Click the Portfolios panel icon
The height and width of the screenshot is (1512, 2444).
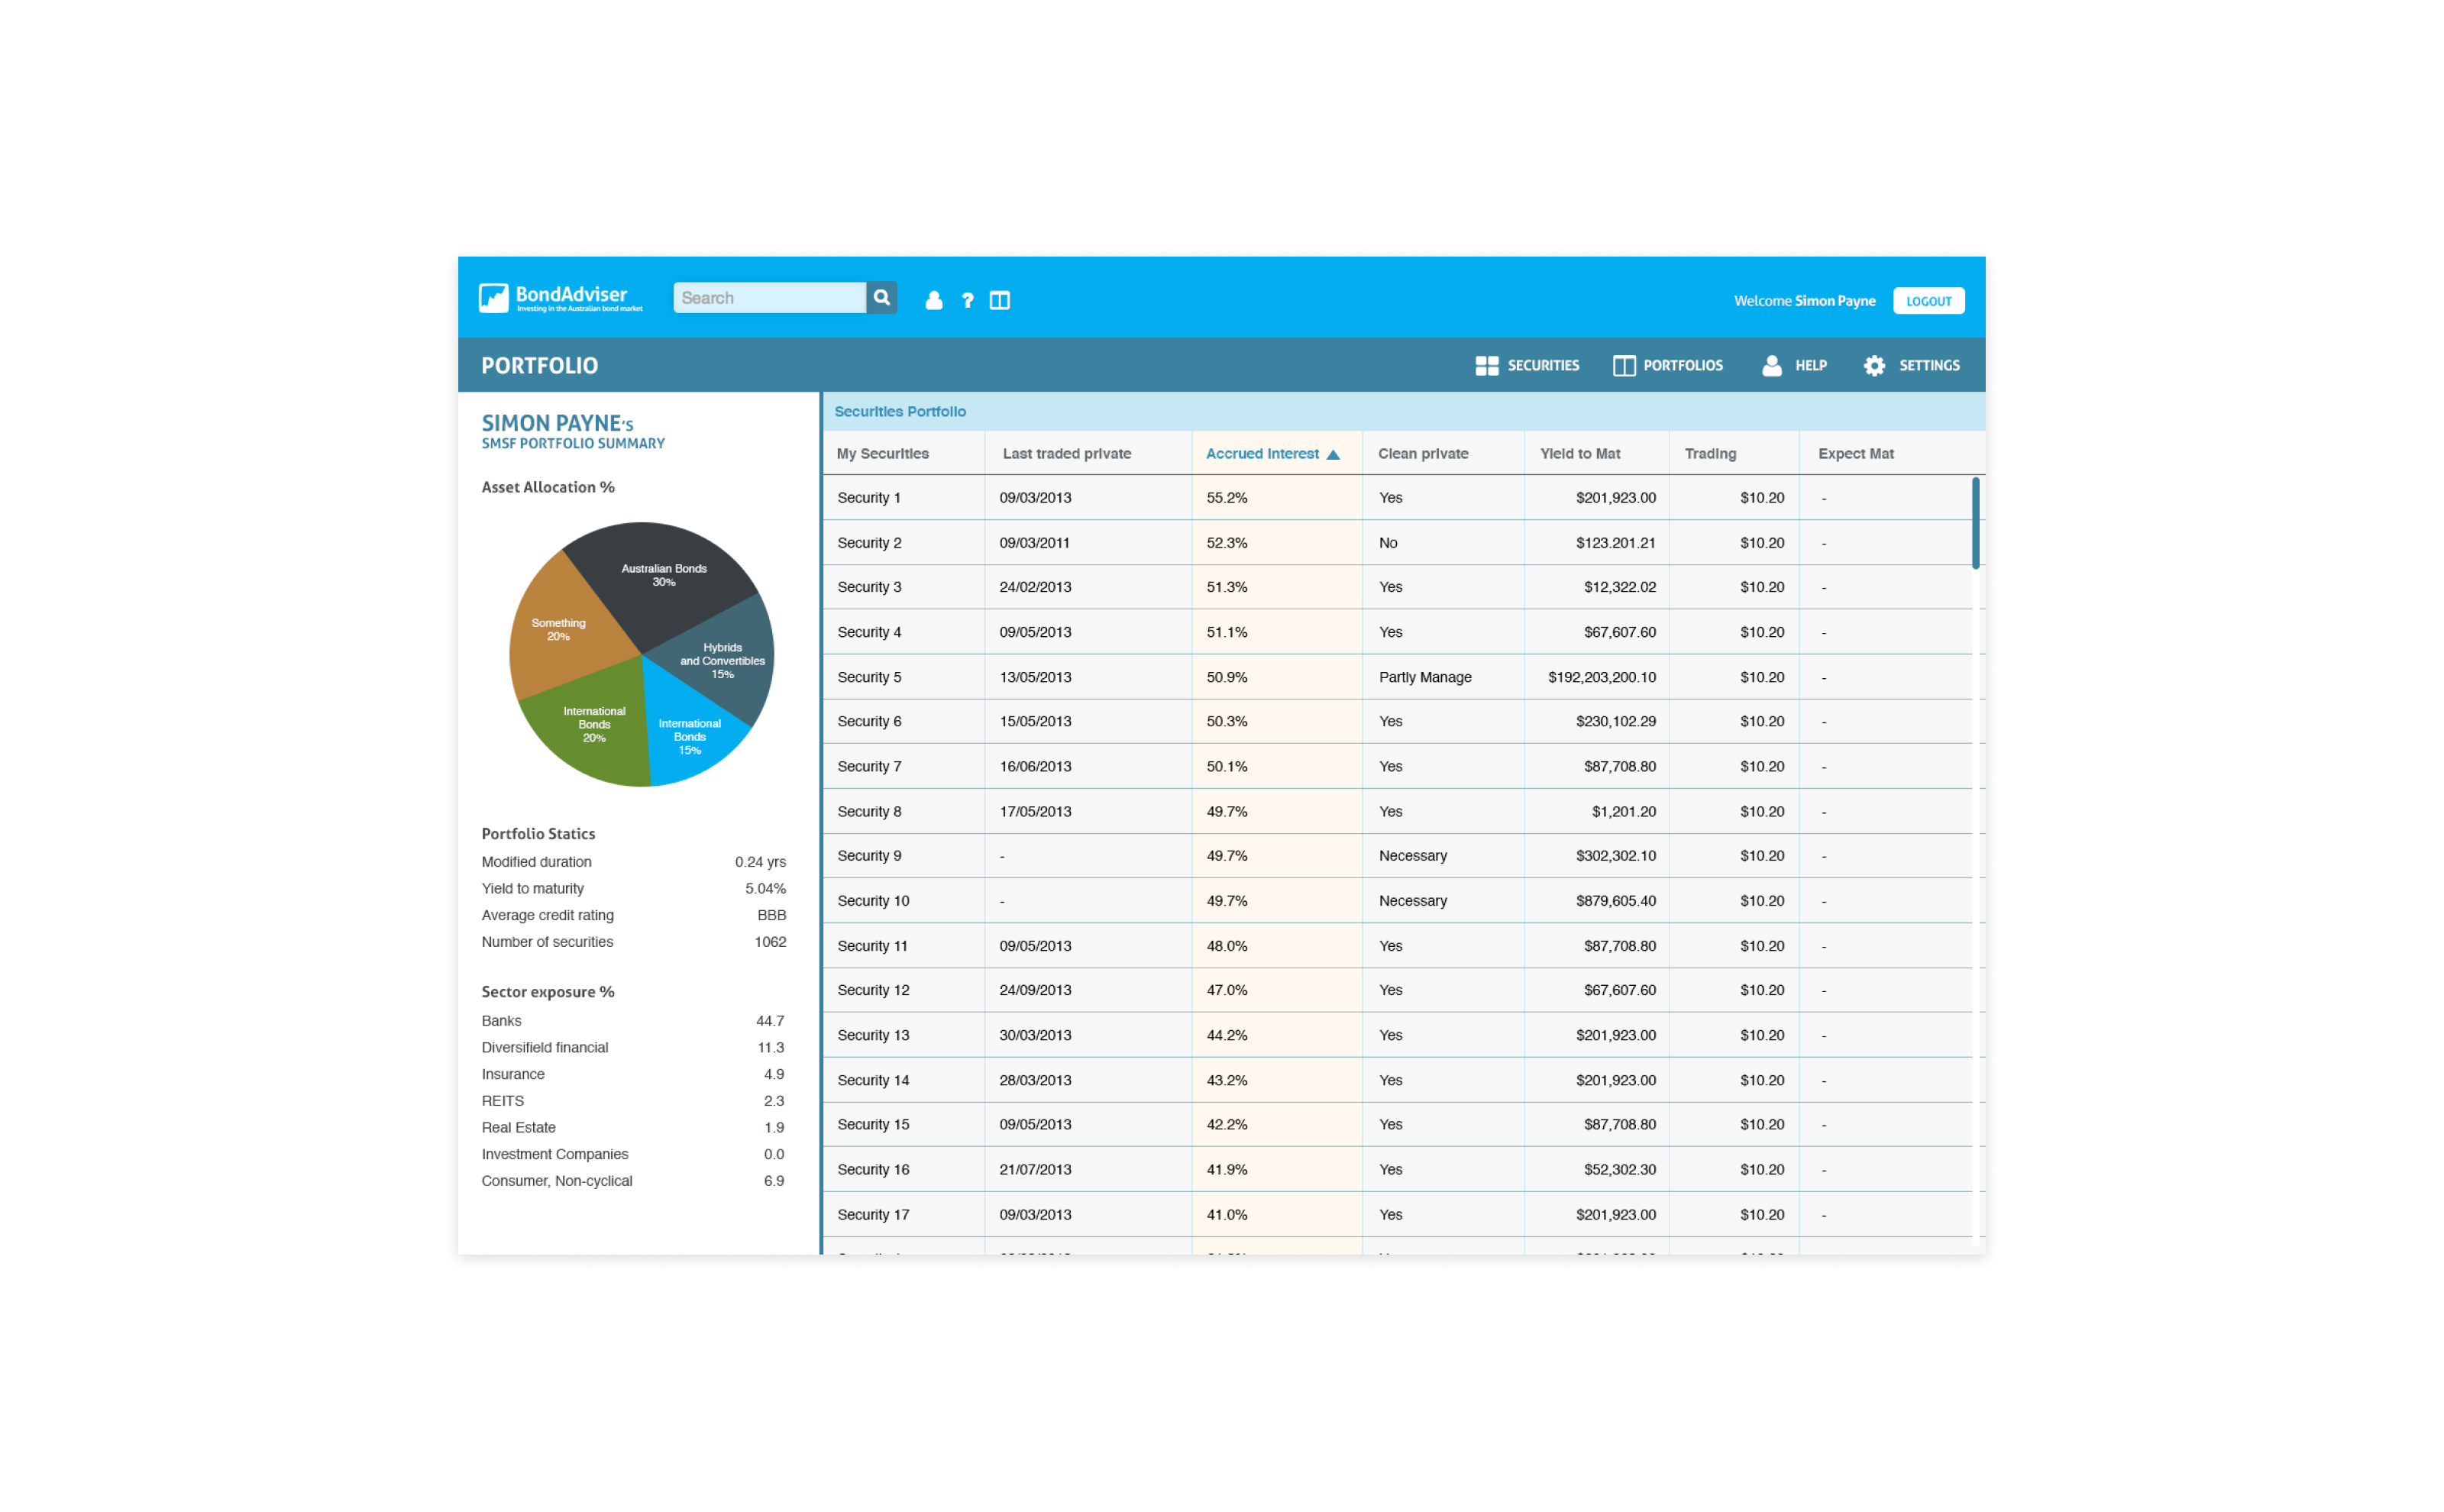tap(1624, 366)
